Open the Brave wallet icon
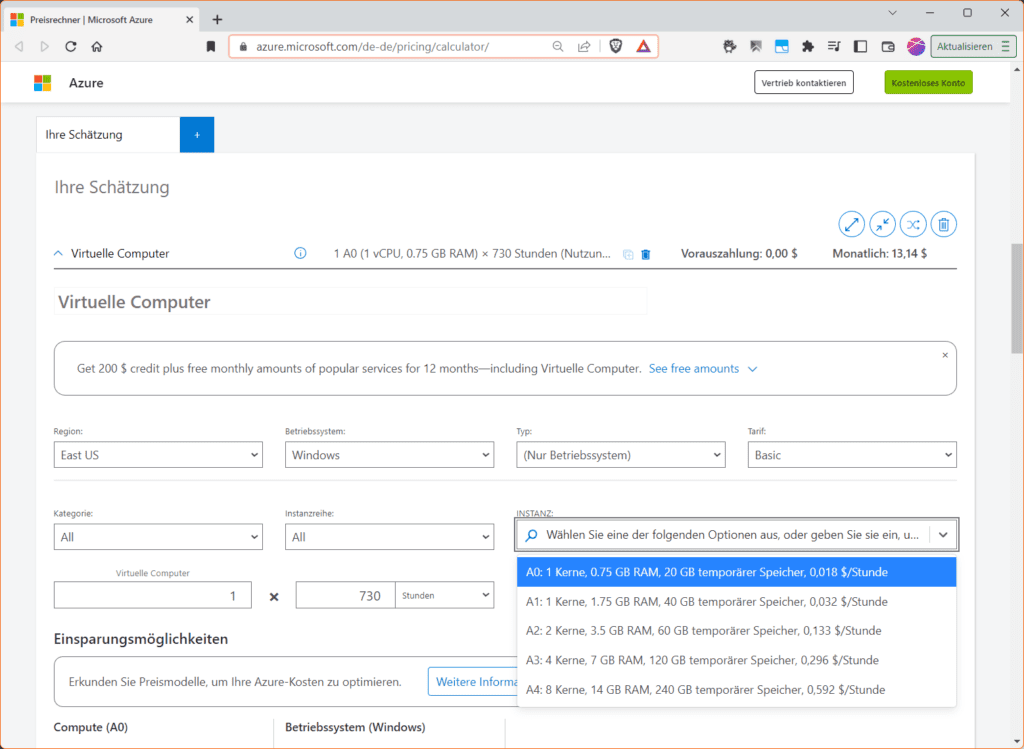 coord(888,46)
